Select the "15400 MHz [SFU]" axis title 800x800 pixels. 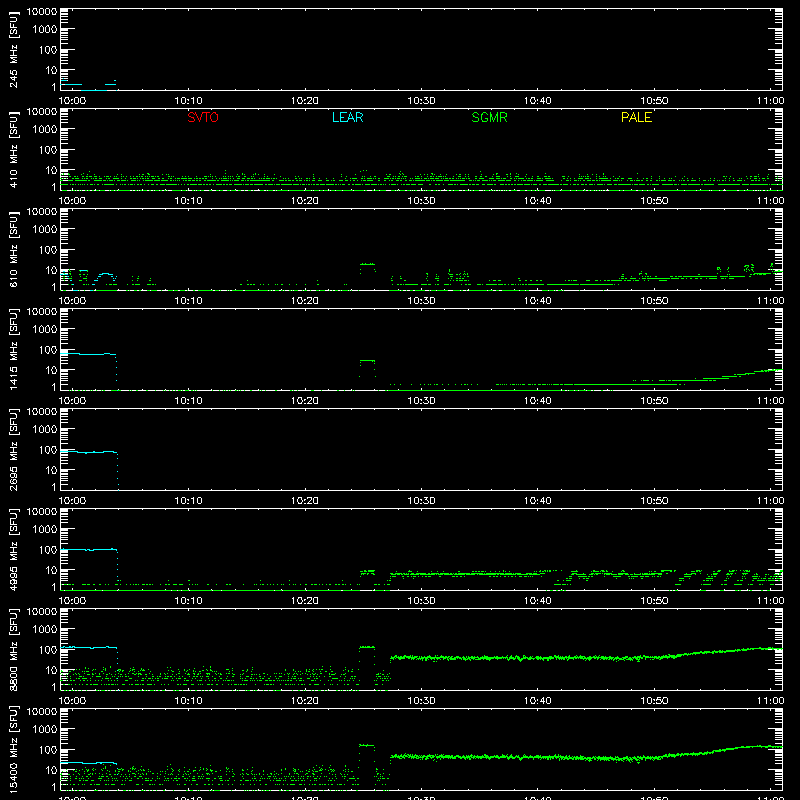pyautogui.click(x=13, y=749)
